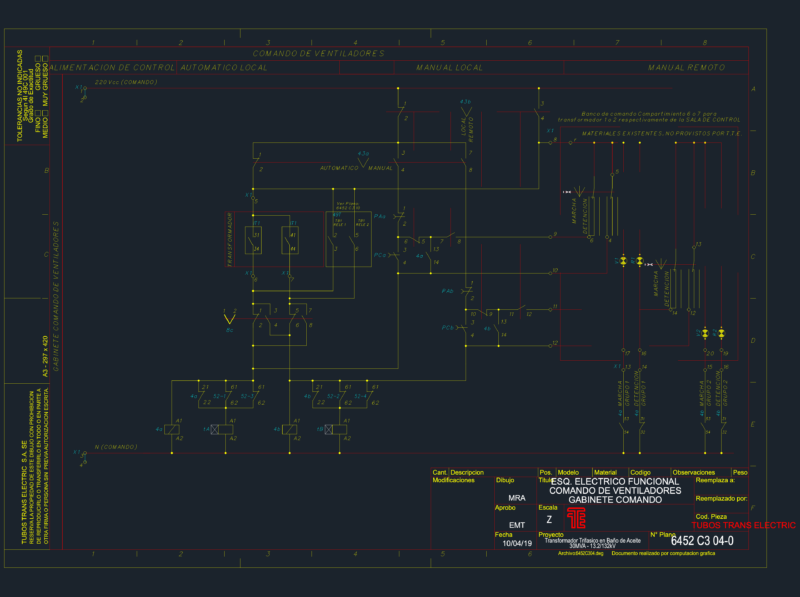
Task: Select 'ESQ. ELECTRICO FUNCIONAL' title text
Action: (615, 482)
